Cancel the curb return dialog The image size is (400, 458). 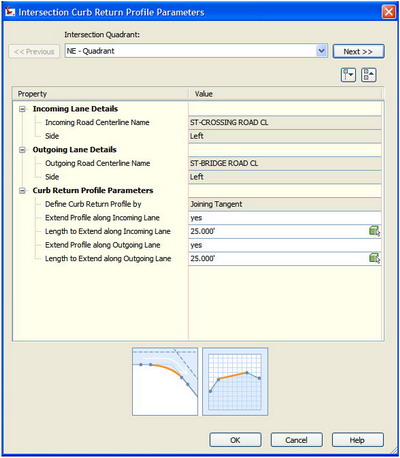tap(296, 440)
